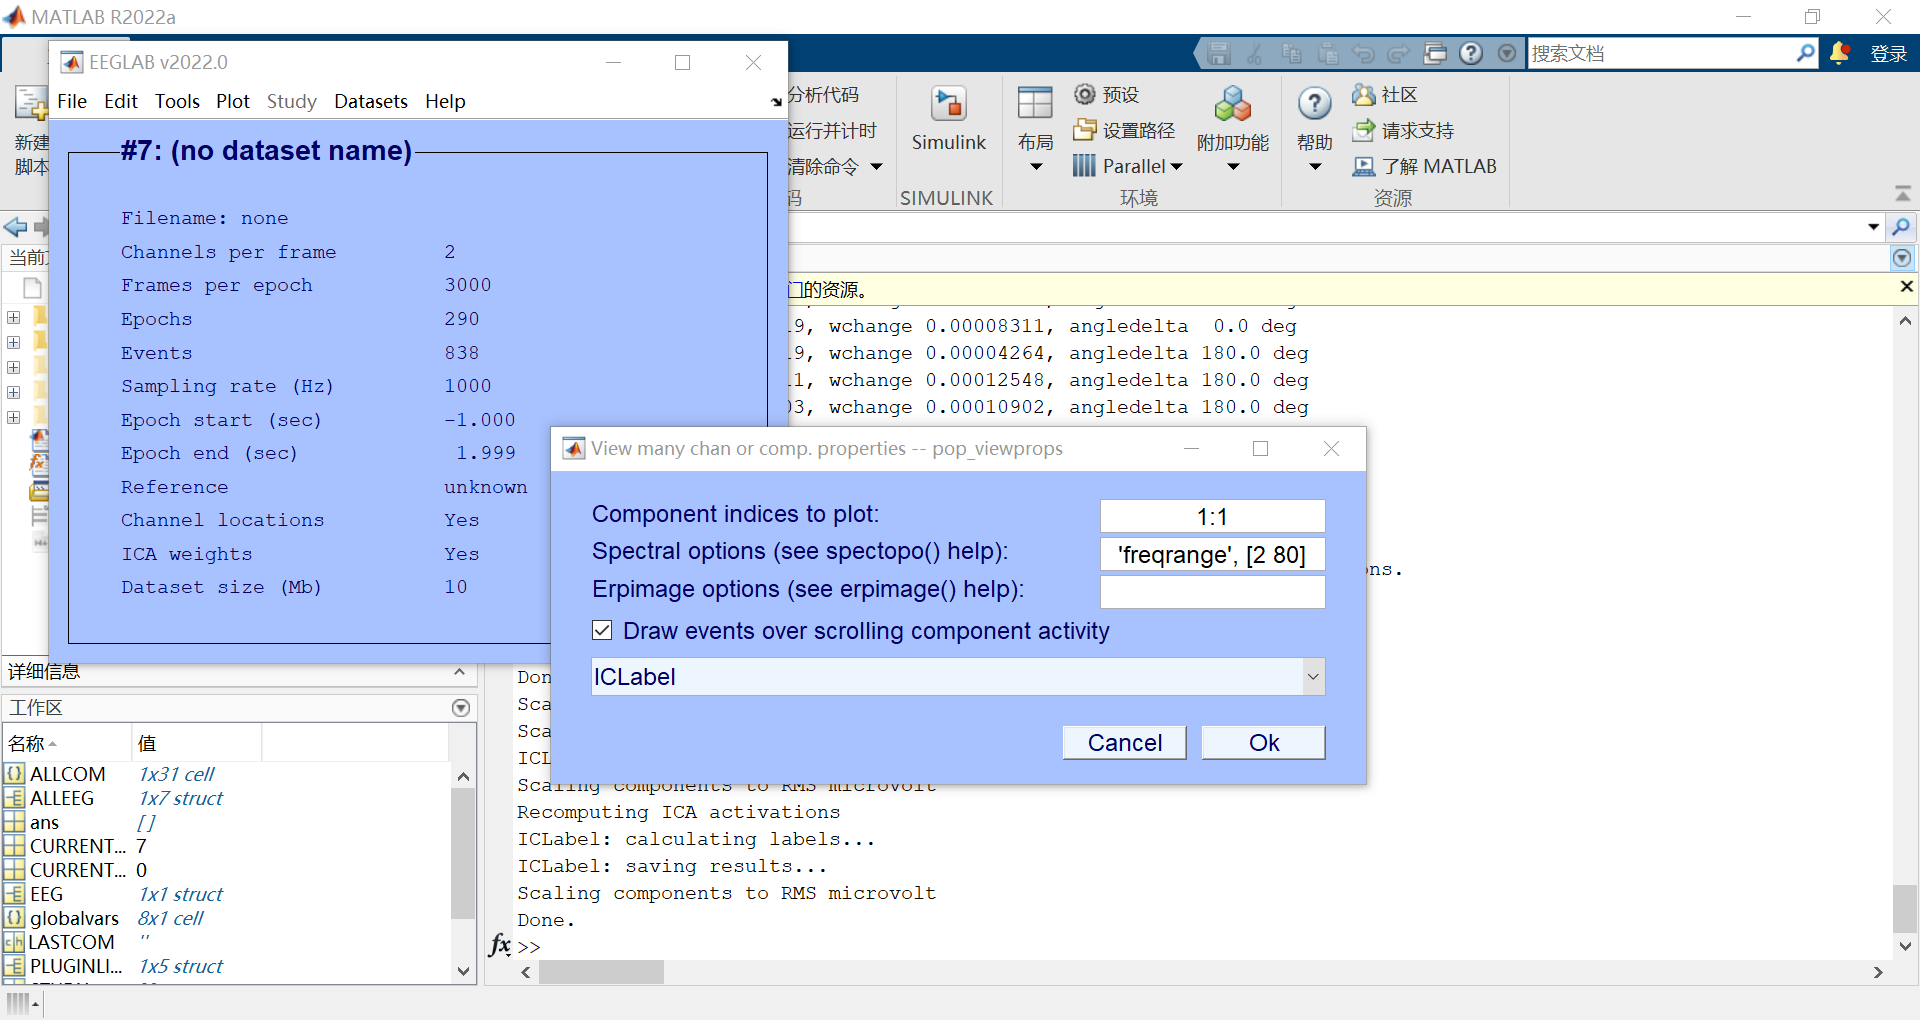Open 预设 preferences gear
The width and height of the screenshot is (1920, 1020).
coord(1106,94)
